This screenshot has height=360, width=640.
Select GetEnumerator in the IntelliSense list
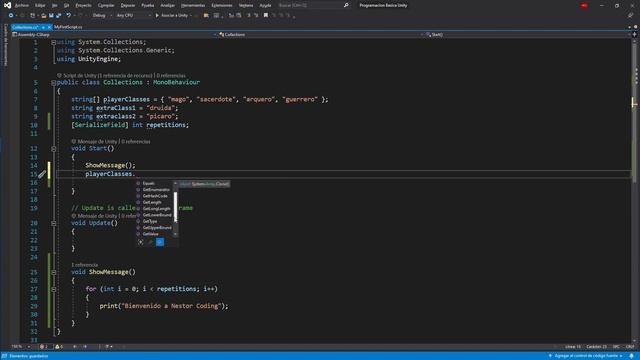pyautogui.click(x=155, y=190)
